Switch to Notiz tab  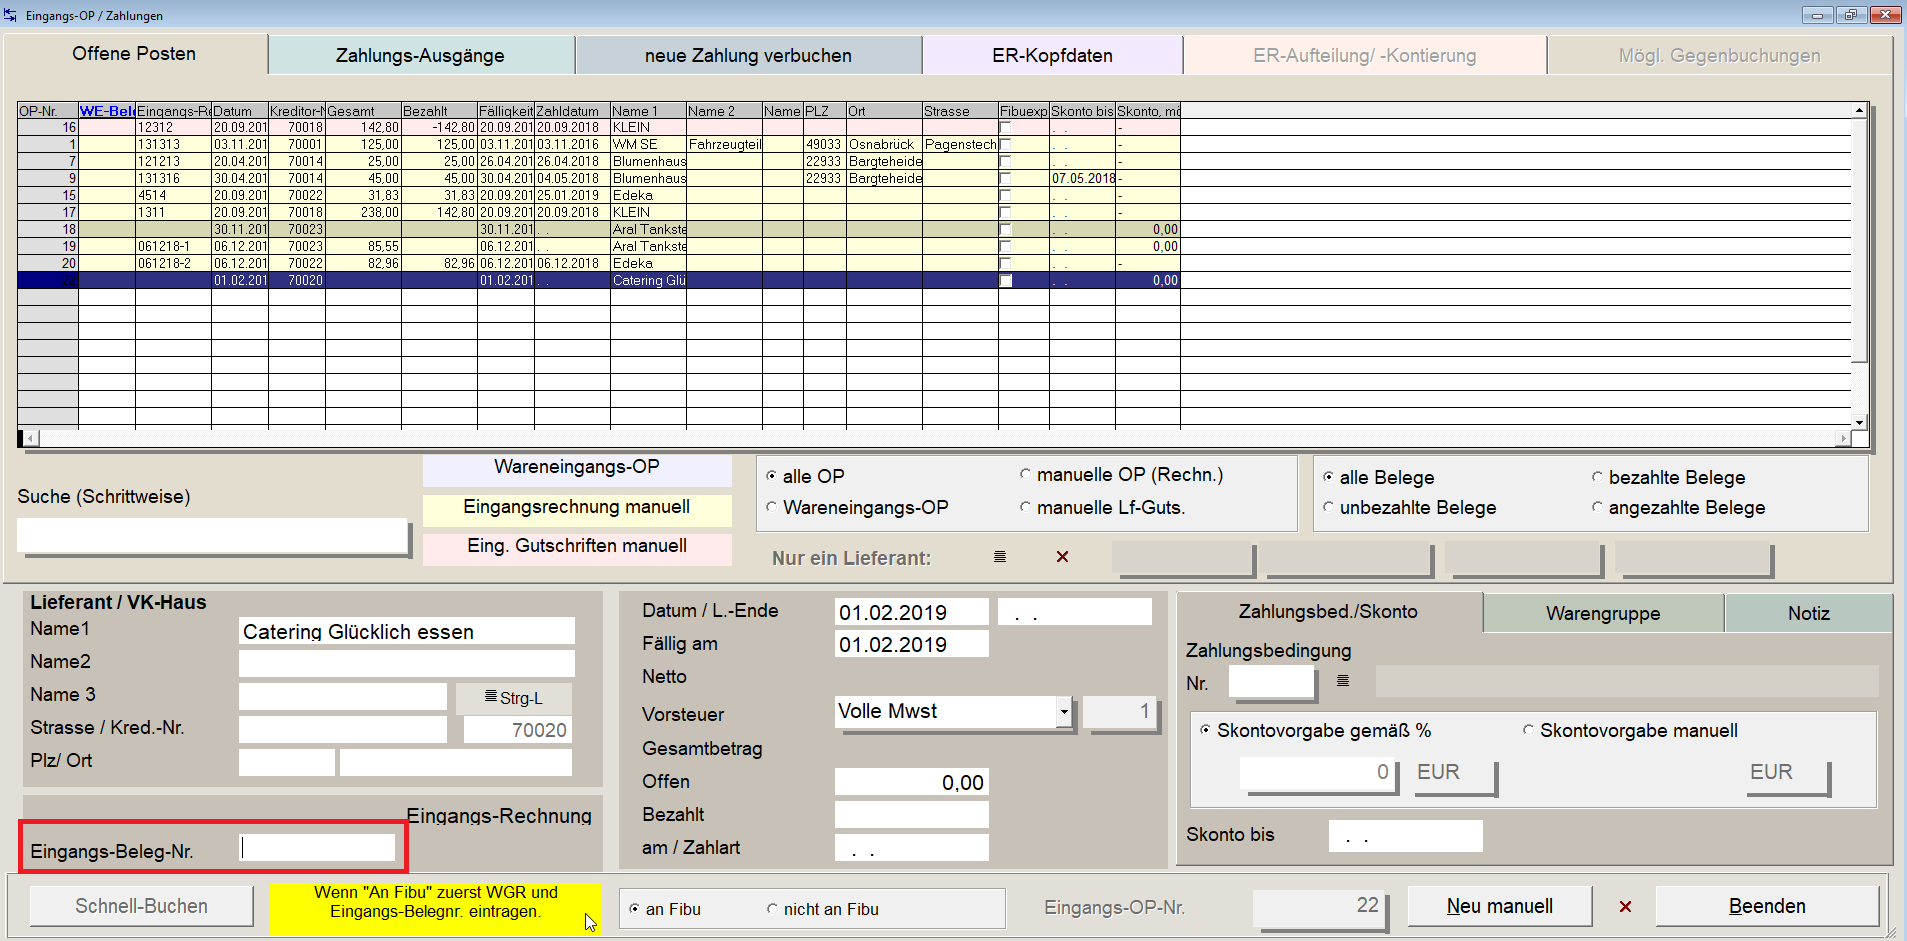(1808, 613)
